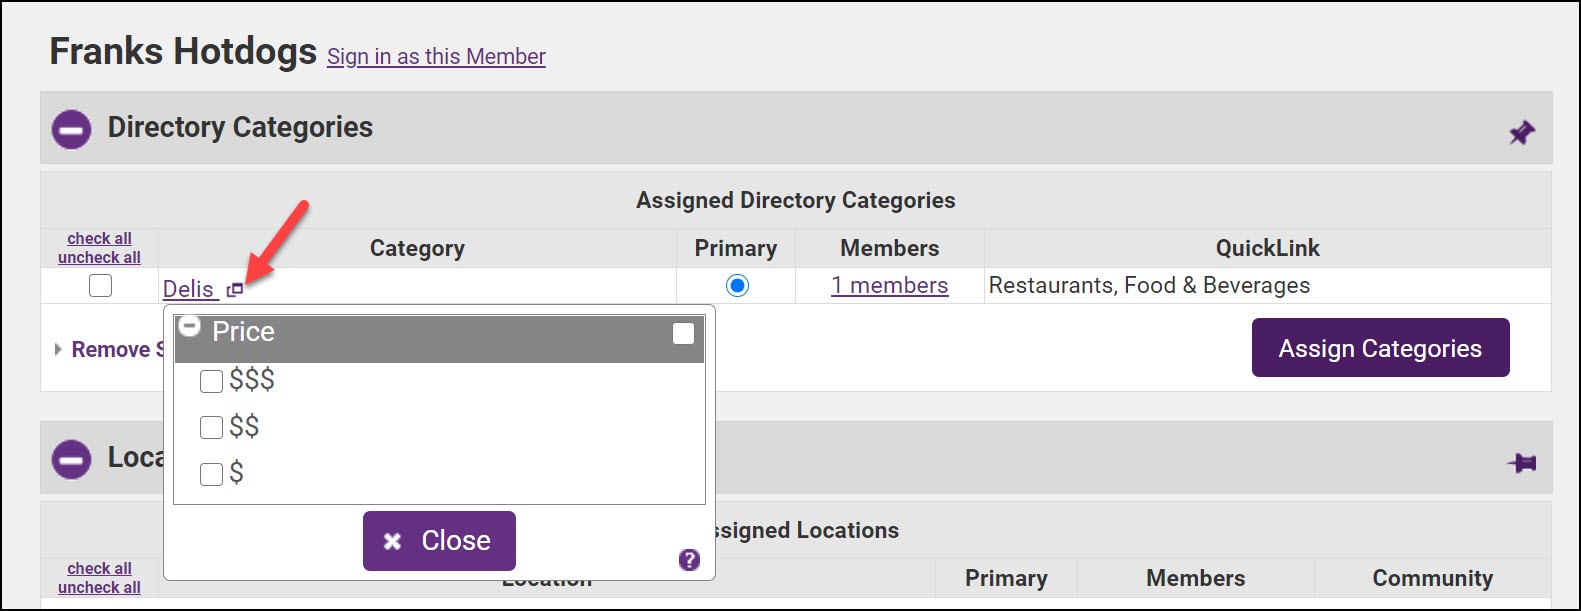Check the $$ price checkbox

tap(211, 428)
